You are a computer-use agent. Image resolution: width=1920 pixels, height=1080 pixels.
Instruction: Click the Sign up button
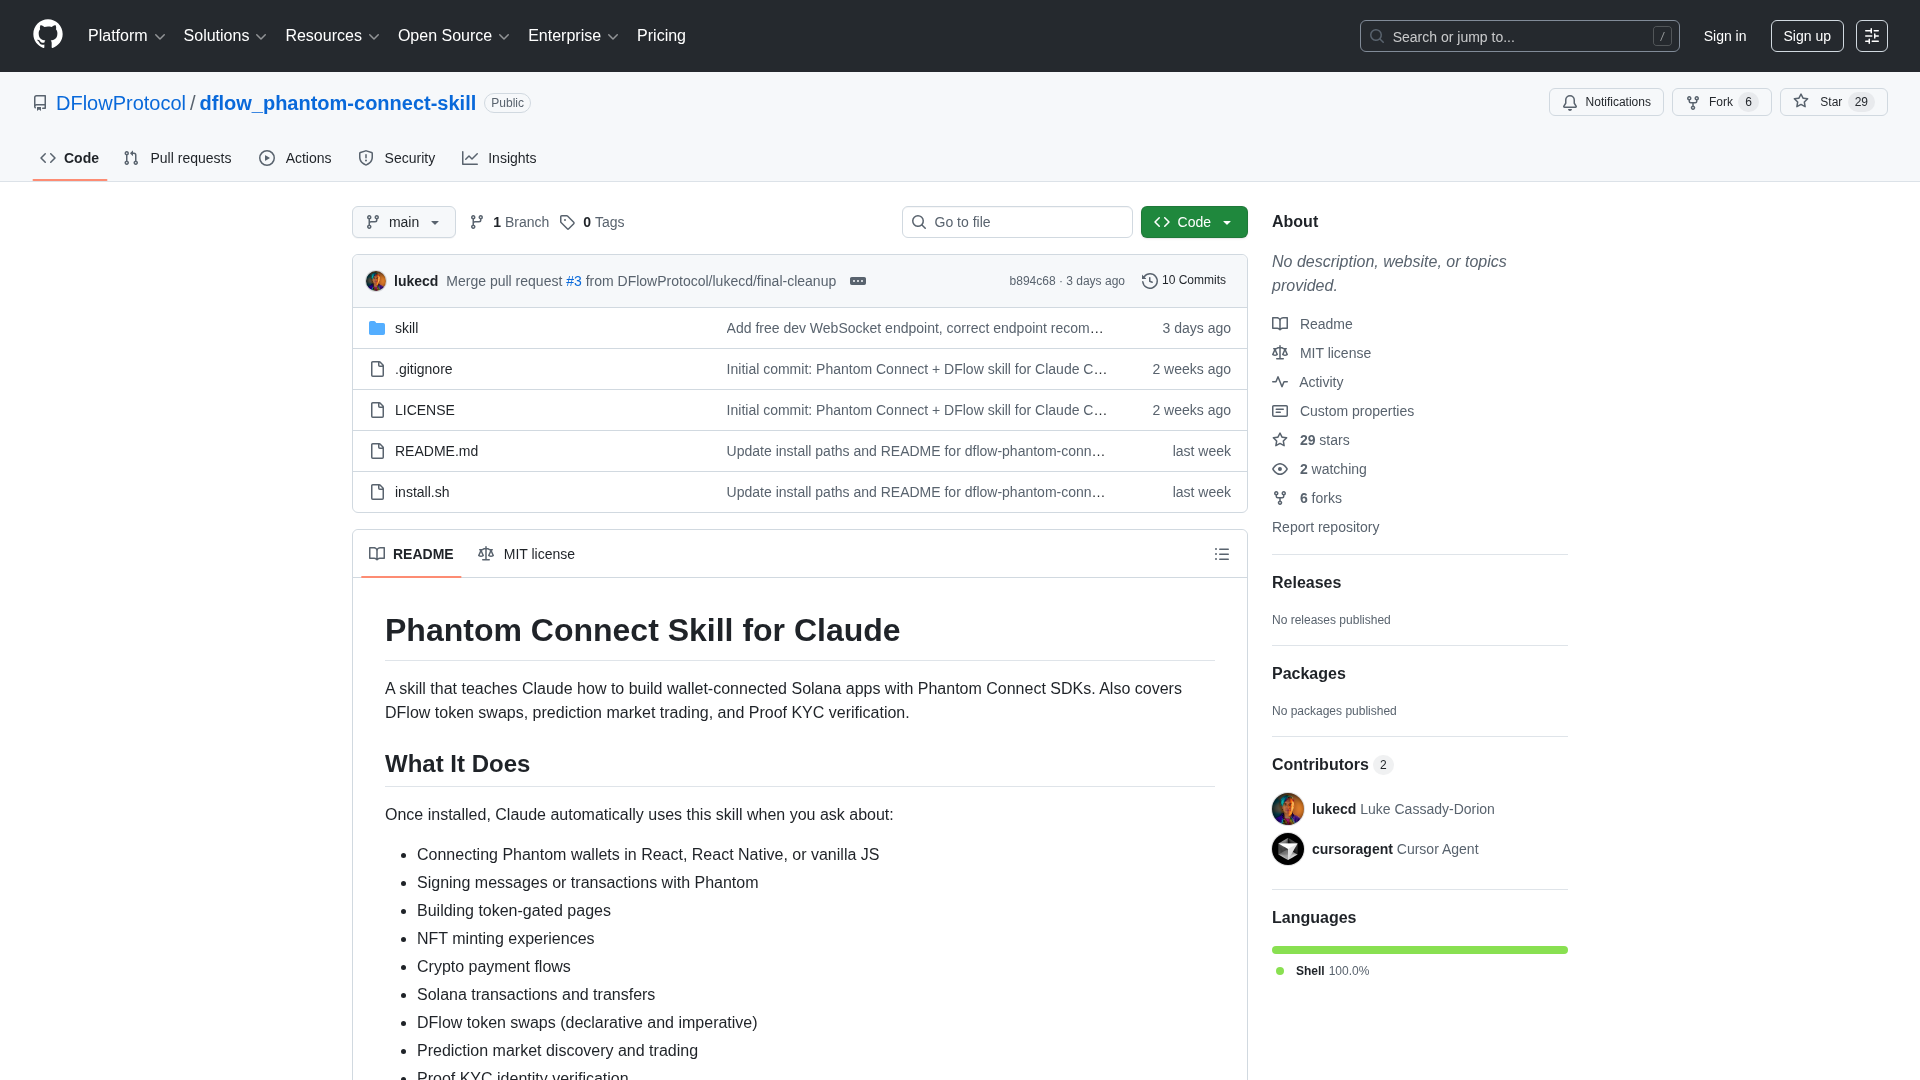1806,36
